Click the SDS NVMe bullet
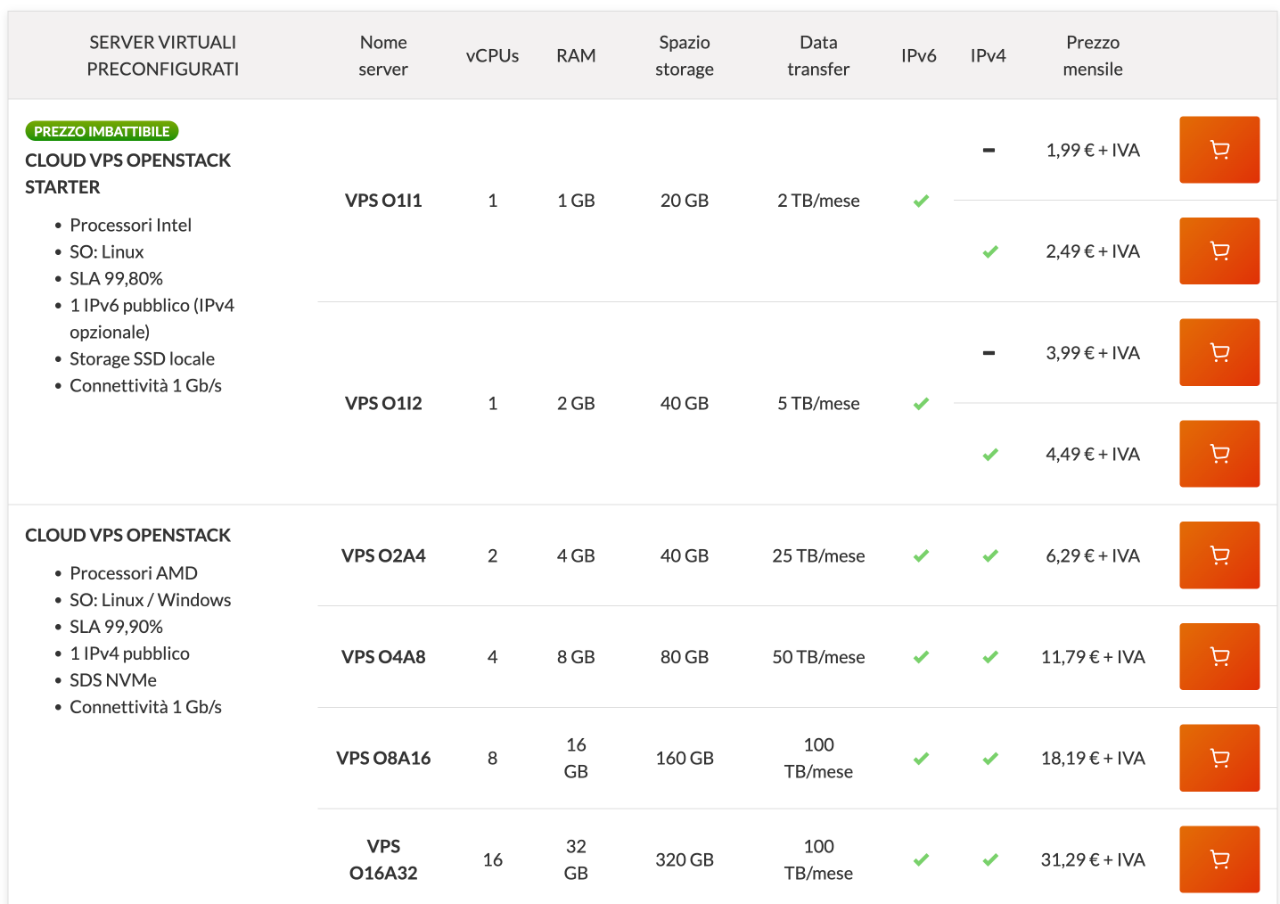 tap(113, 680)
